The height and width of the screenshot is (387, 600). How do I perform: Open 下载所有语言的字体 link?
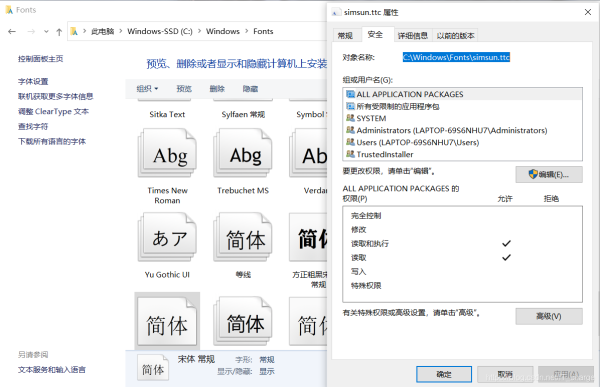[52, 142]
